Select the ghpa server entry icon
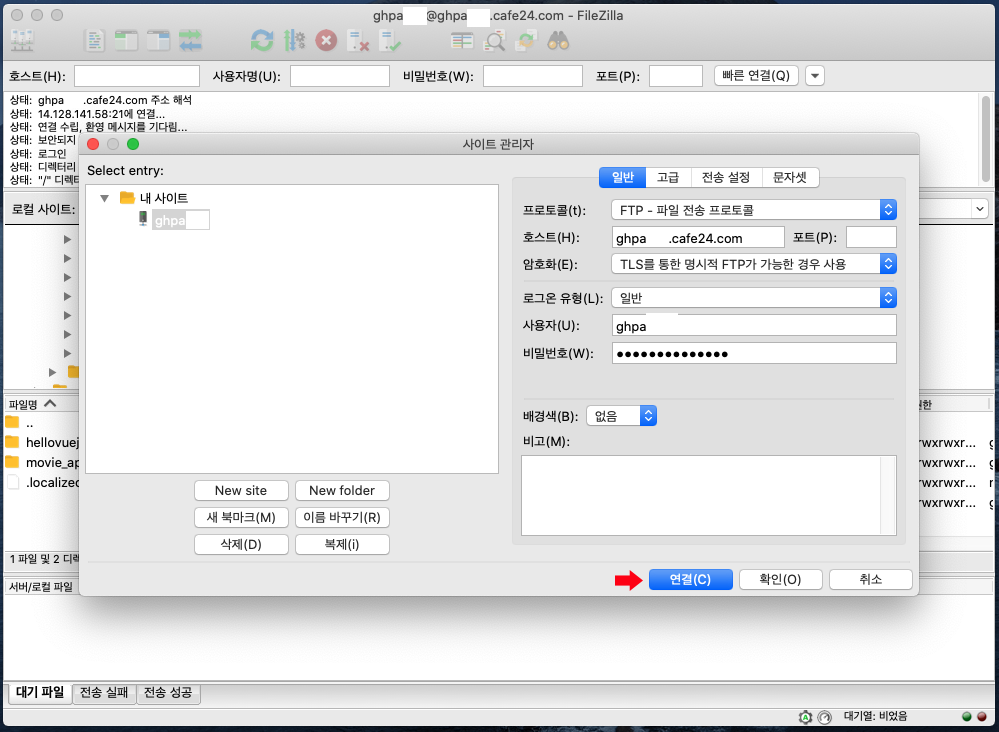 tap(143, 219)
